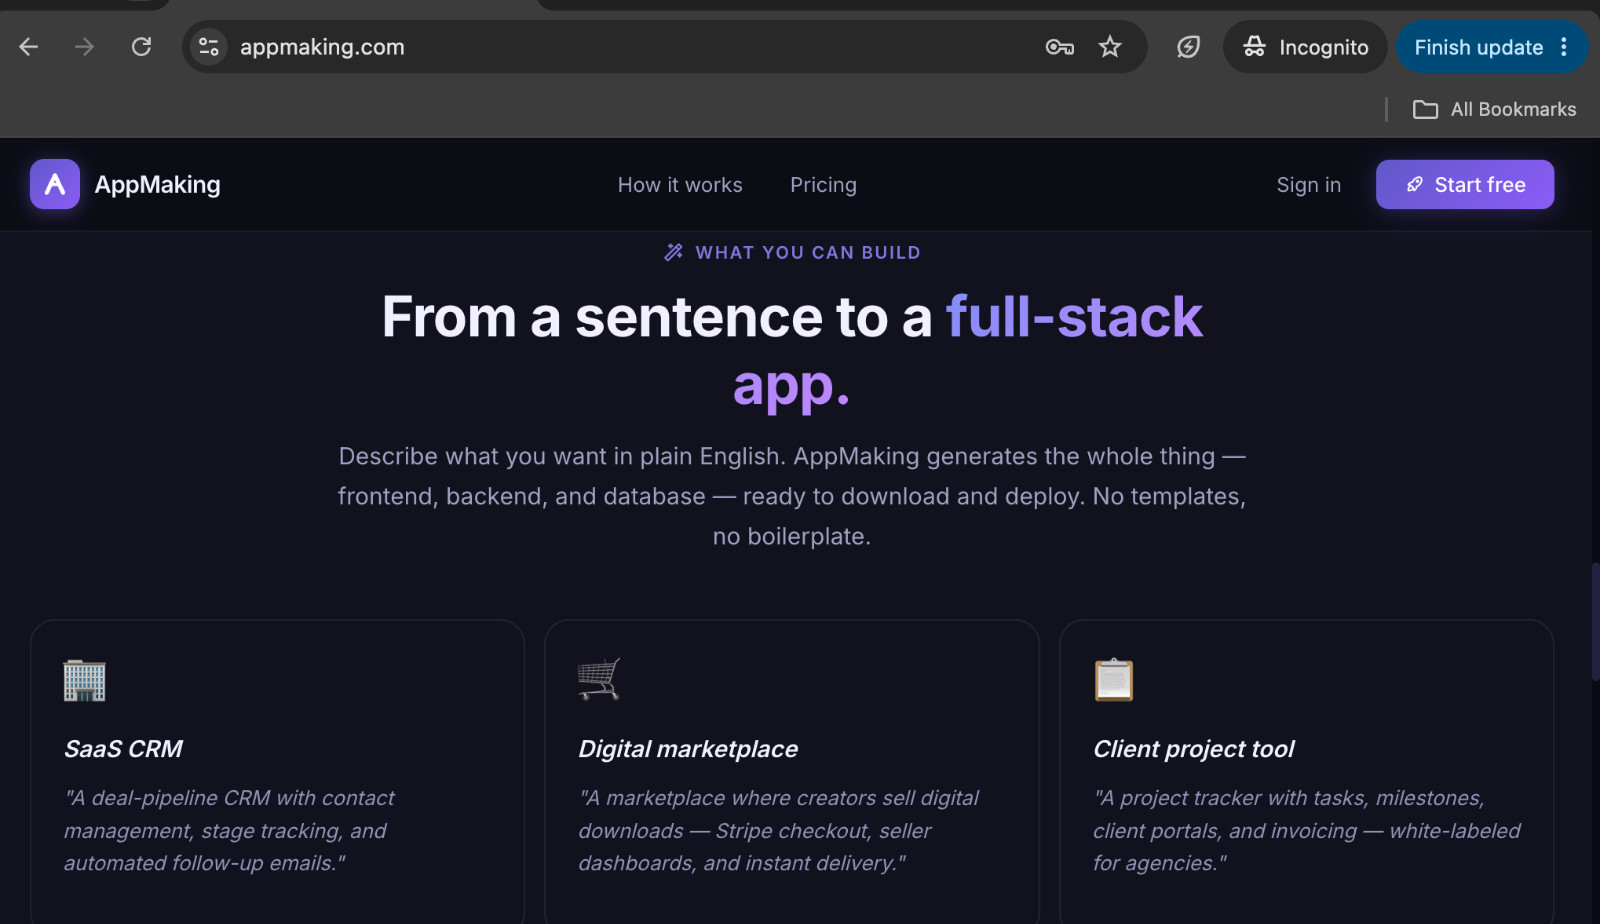Screen dimensions: 1600x924
Task: Click the Stripe checkout marketplace description
Action: click(778, 831)
